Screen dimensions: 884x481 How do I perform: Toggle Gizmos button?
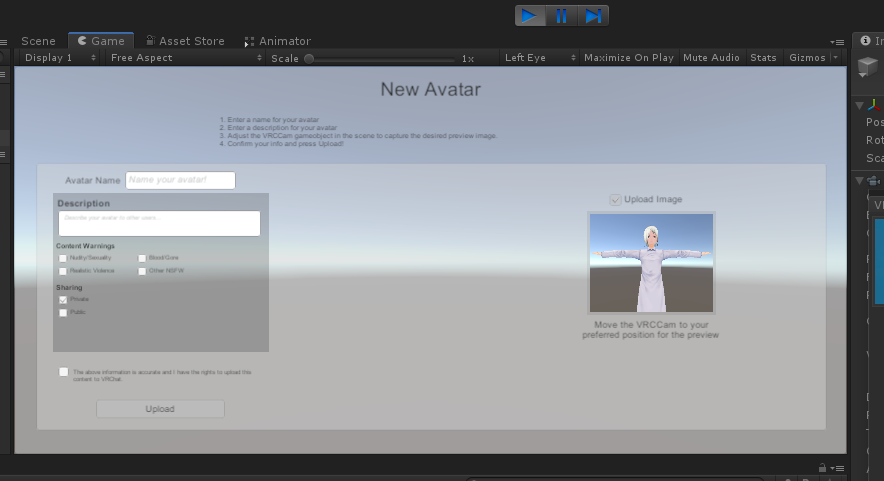(807, 58)
